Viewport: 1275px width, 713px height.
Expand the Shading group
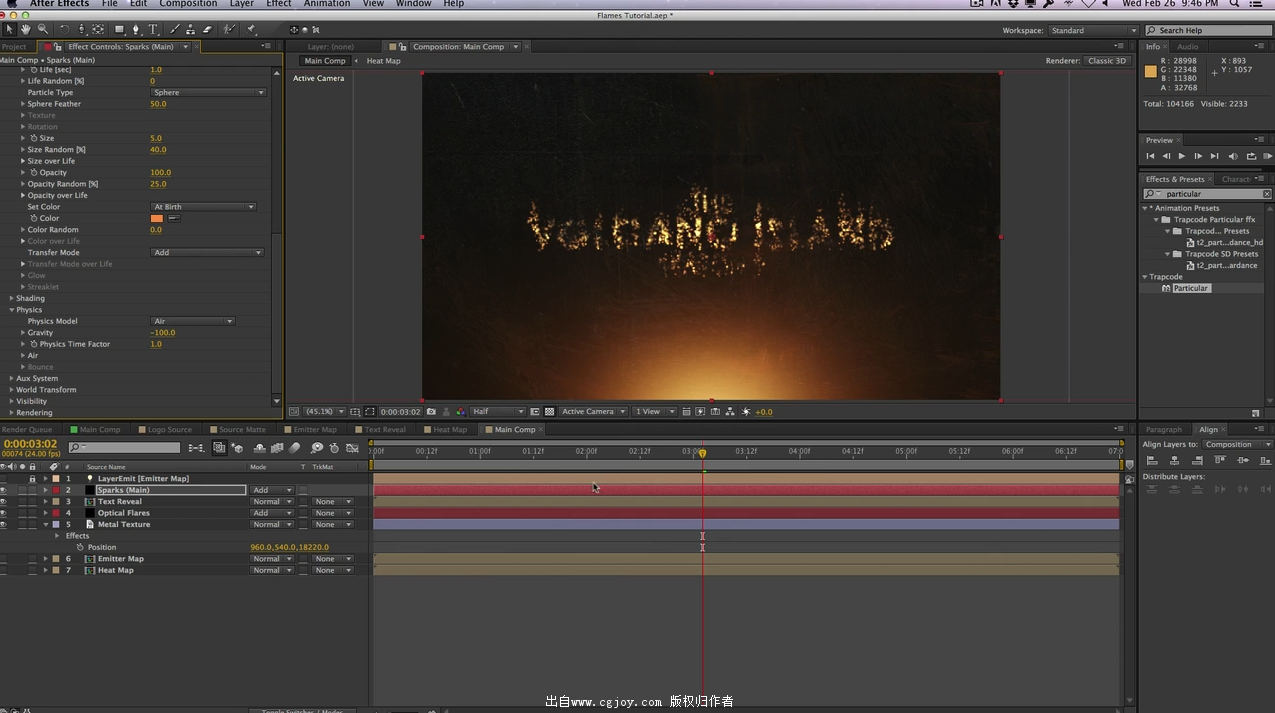coord(12,298)
